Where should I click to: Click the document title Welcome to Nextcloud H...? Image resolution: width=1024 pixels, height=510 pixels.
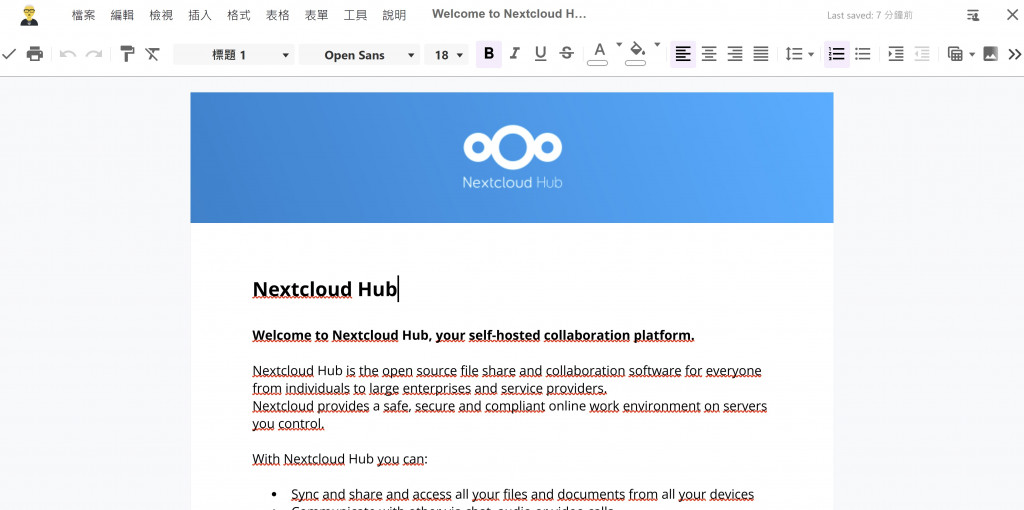point(509,14)
